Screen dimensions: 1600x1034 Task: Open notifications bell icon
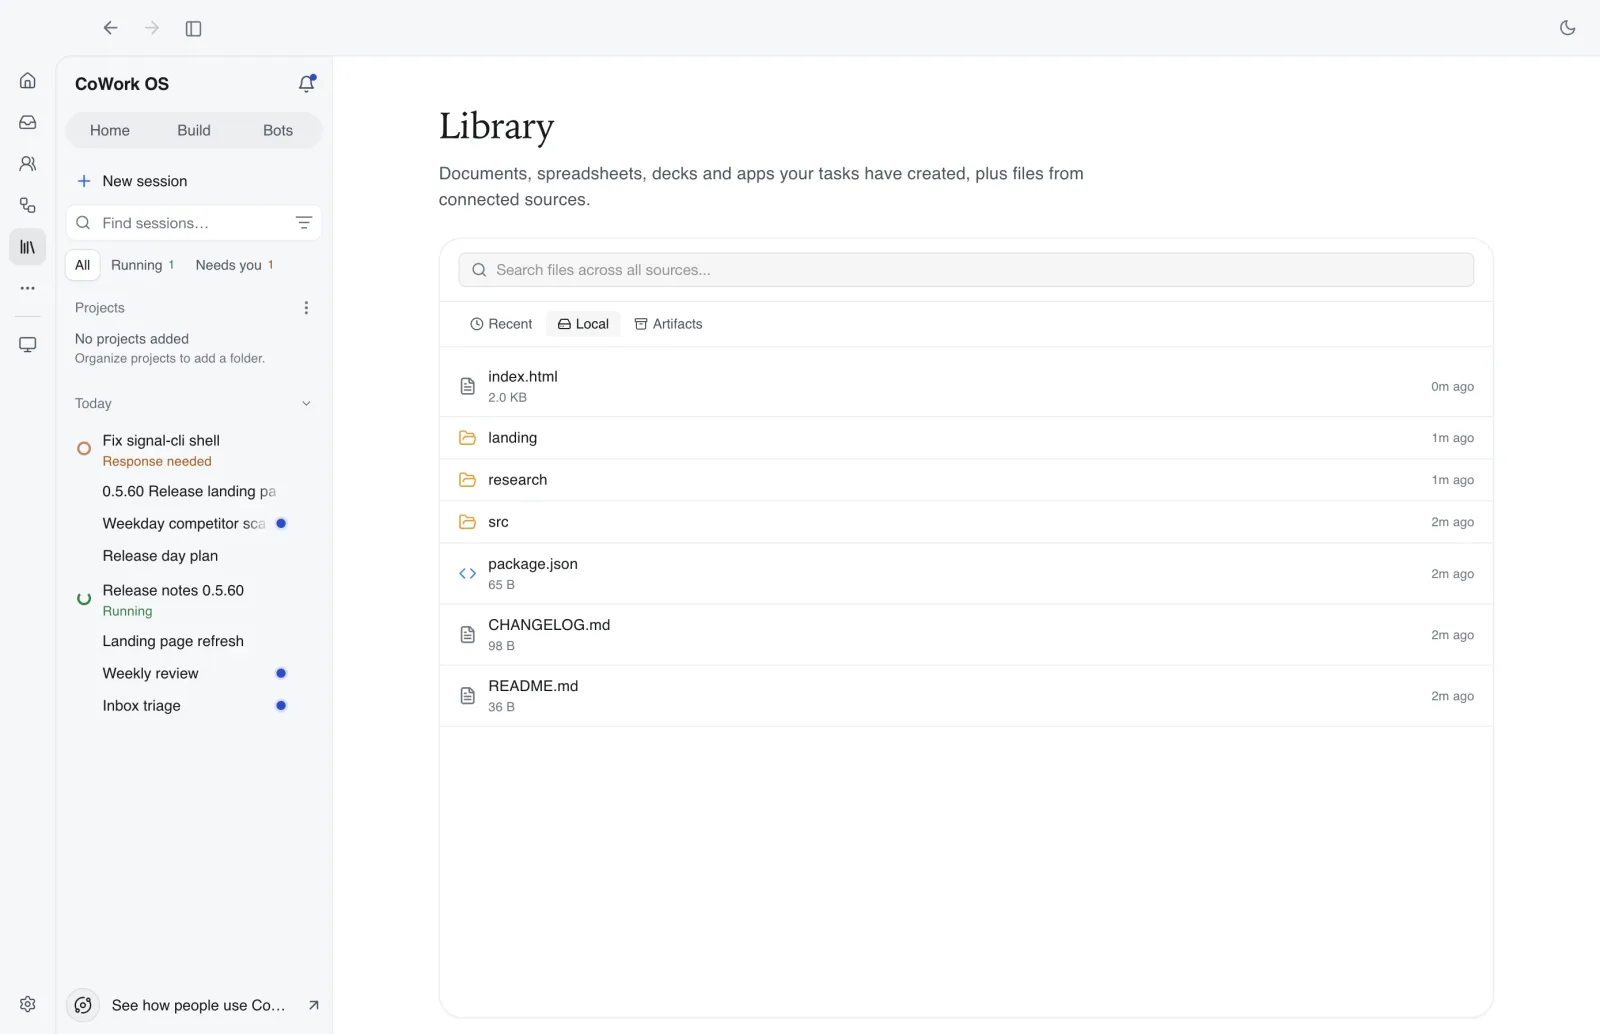click(307, 84)
